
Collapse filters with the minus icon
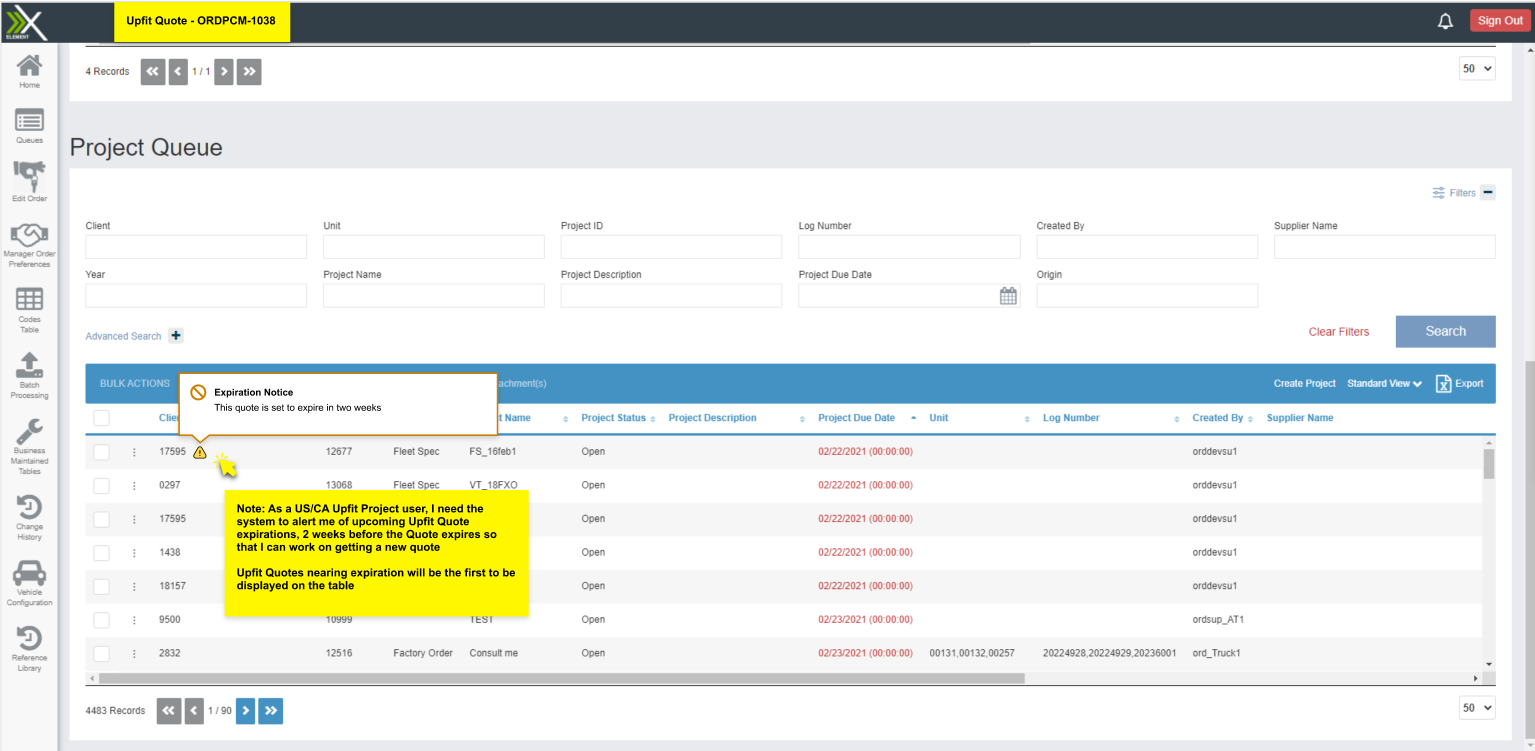coord(1488,193)
